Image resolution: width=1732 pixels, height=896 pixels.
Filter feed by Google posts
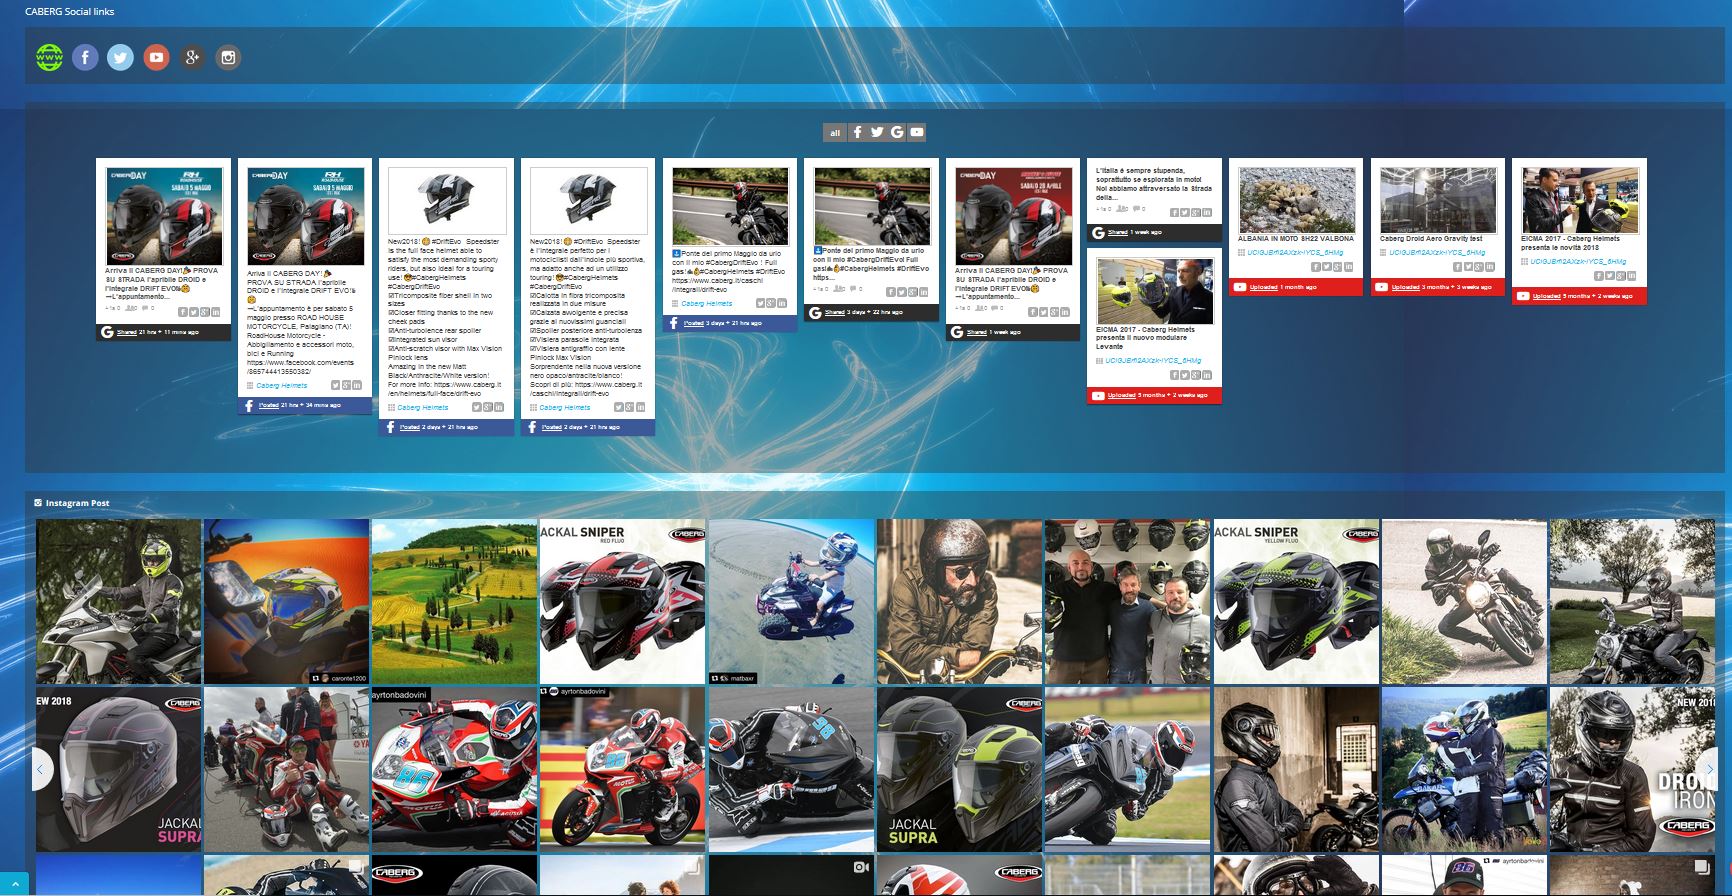click(897, 132)
